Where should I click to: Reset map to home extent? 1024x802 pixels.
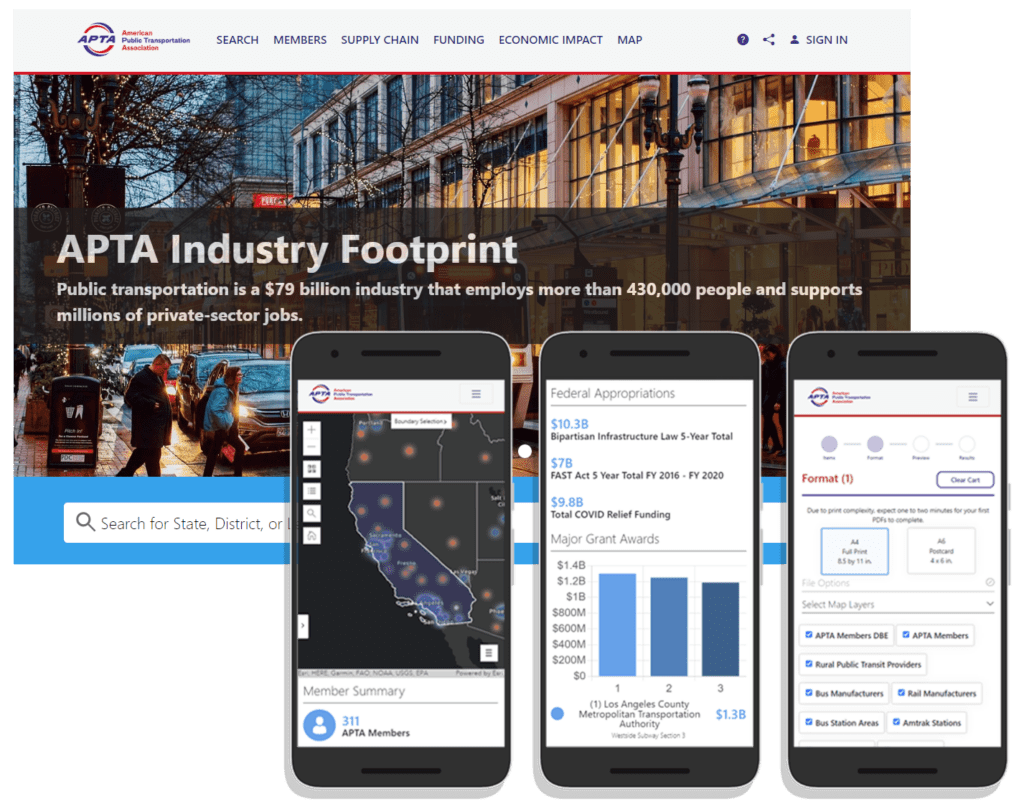pyautogui.click(x=311, y=536)
